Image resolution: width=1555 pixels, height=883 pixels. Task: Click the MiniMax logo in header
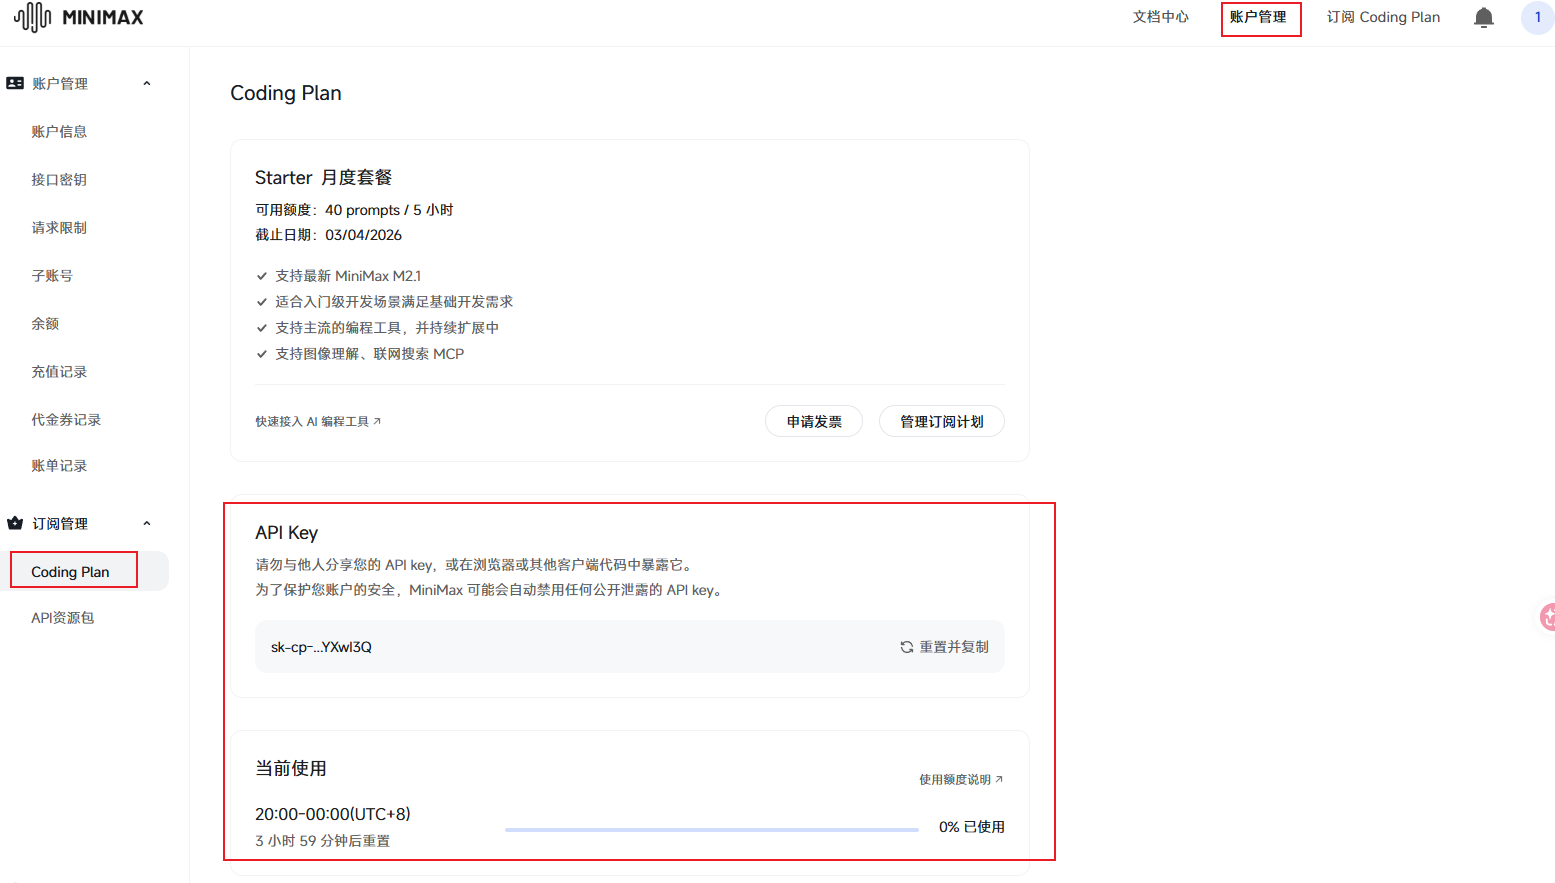(79, 17)
